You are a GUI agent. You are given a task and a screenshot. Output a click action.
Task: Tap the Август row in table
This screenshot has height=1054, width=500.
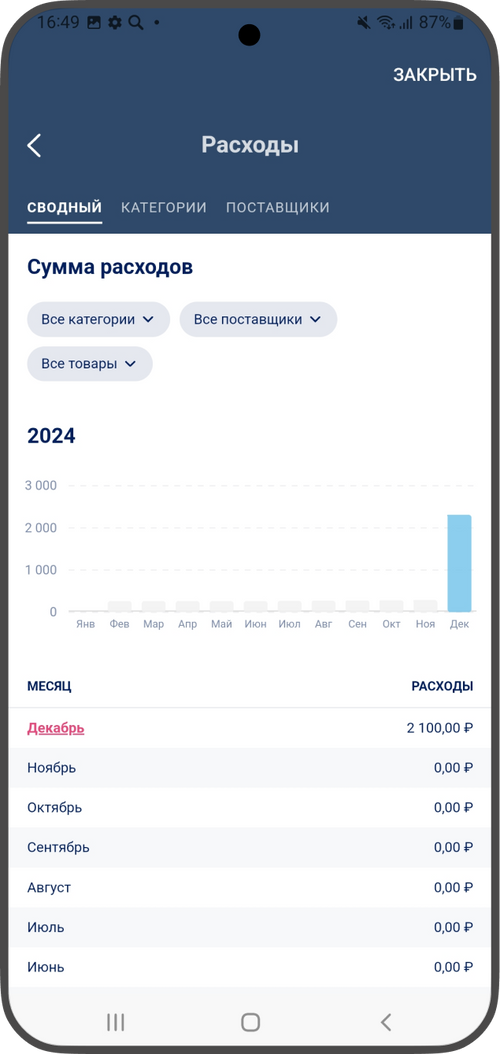[x=250, y=887]
